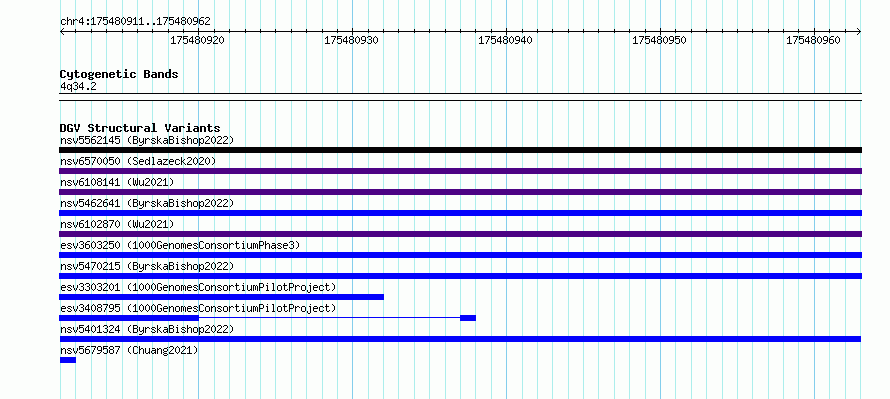The width and height of the screenshot is (890, 399).
Task: Click the blue bar for esv3603250
Action: tap(460, 255)
